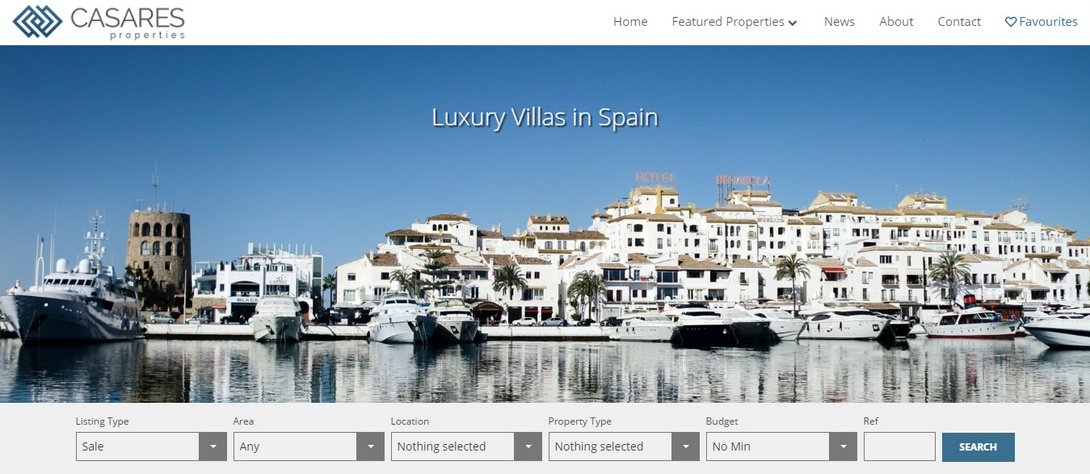Click the chevron next to Featured Properties
This screenshot has width=1090, height=474.
792,23
